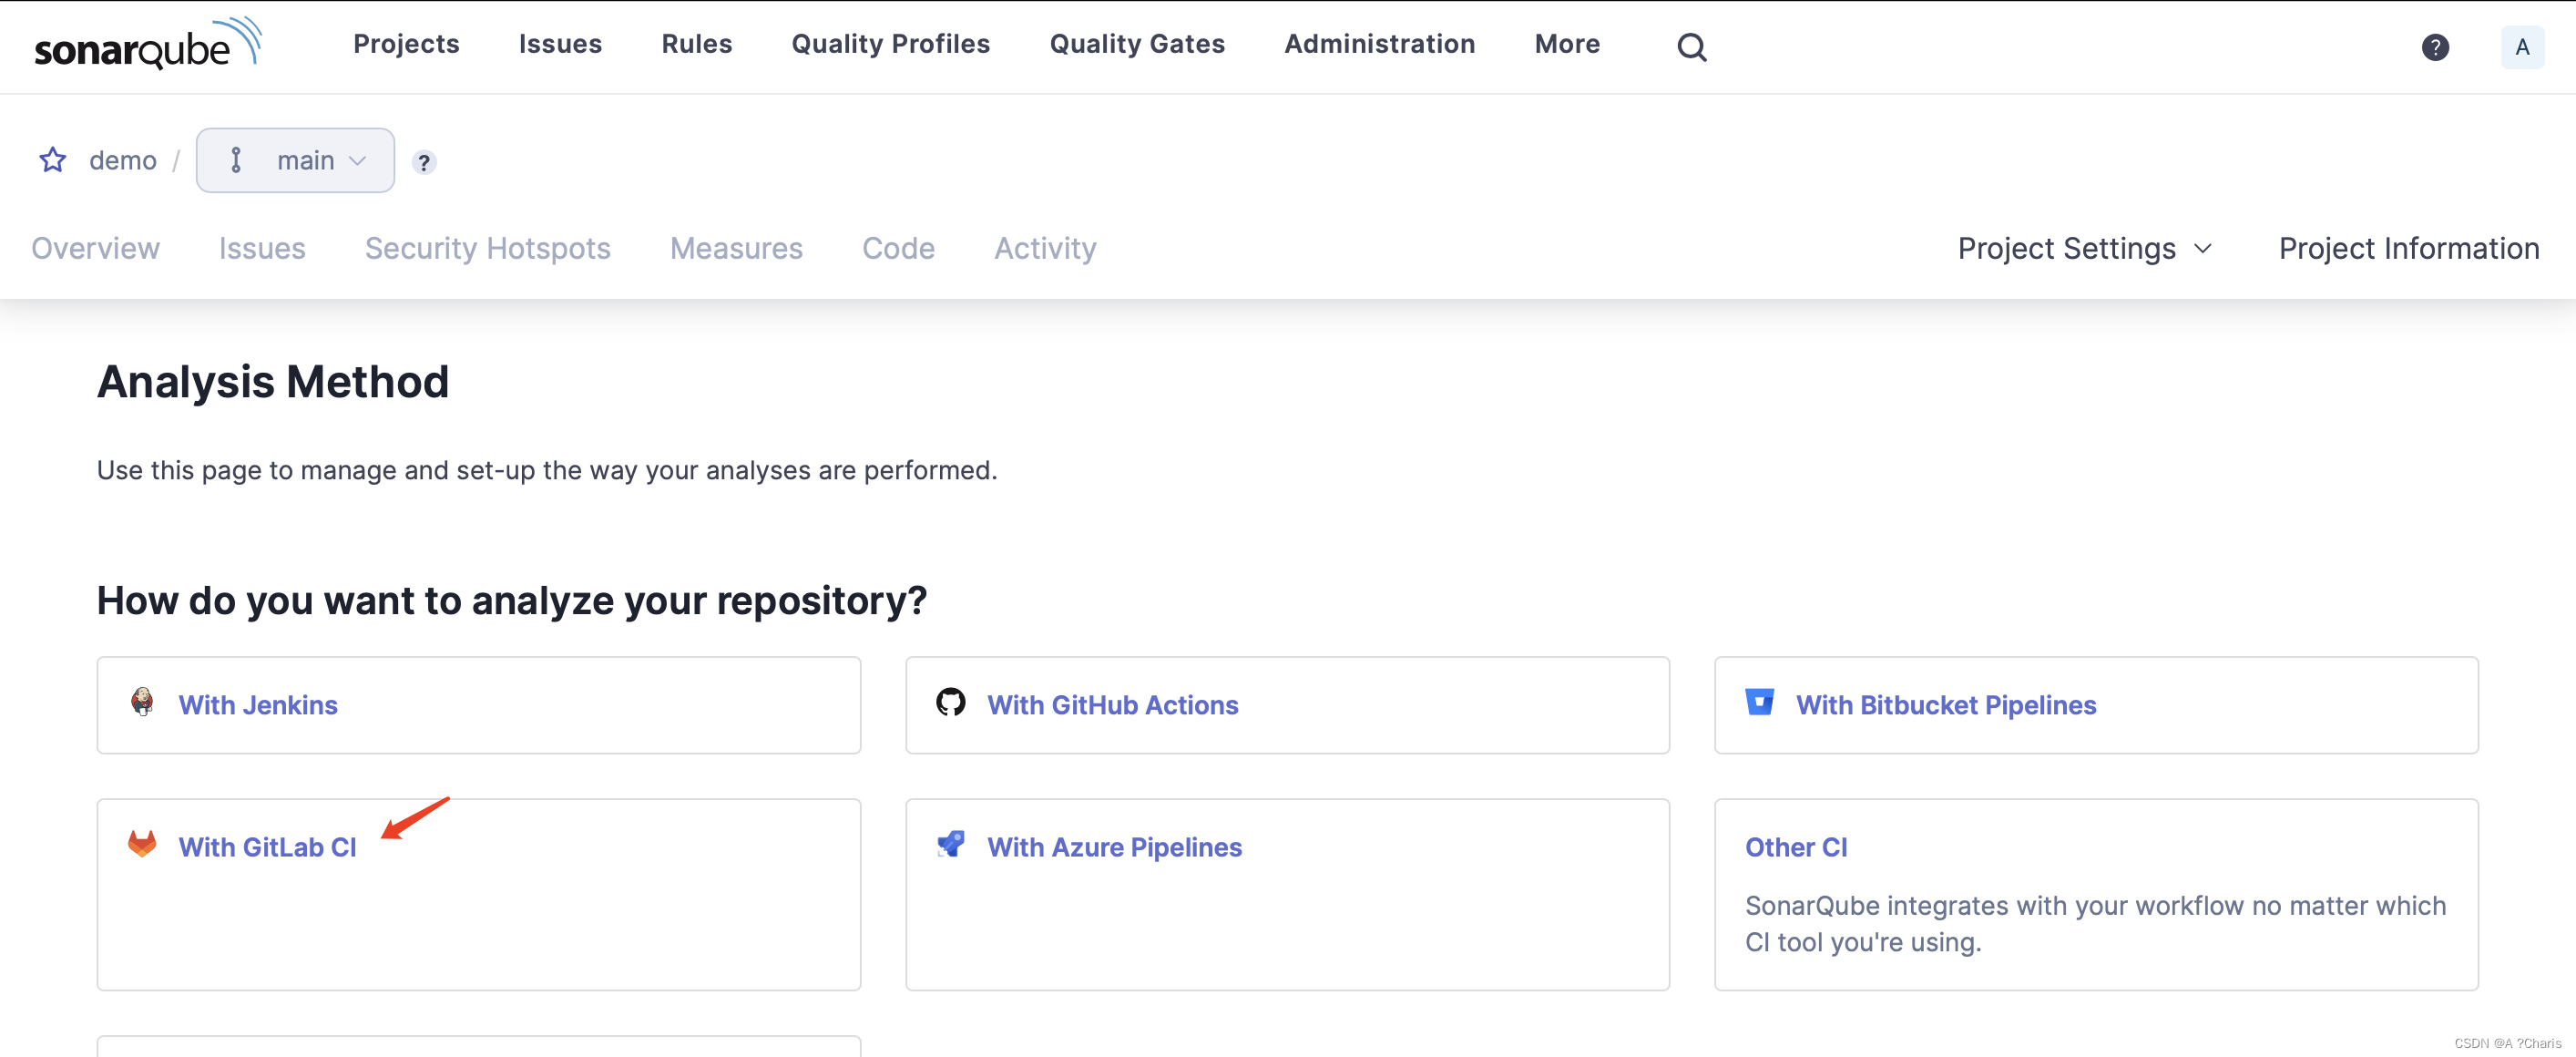Click the GitLab fox icon
Image resolution: width=2576 pixels, height=1057 pixels.
pos(142,844)
